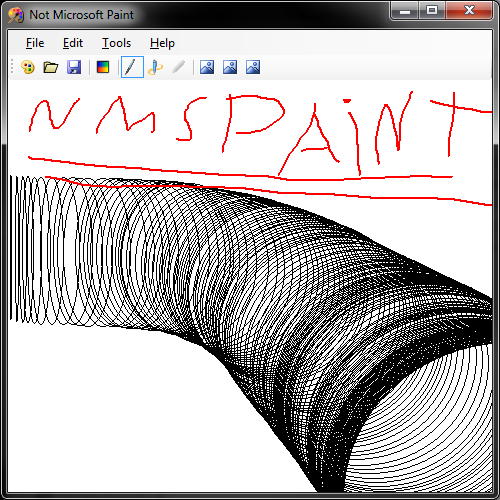Open the Help menu
The height and width of the screenshot is (500, 500).
point(162,43)
